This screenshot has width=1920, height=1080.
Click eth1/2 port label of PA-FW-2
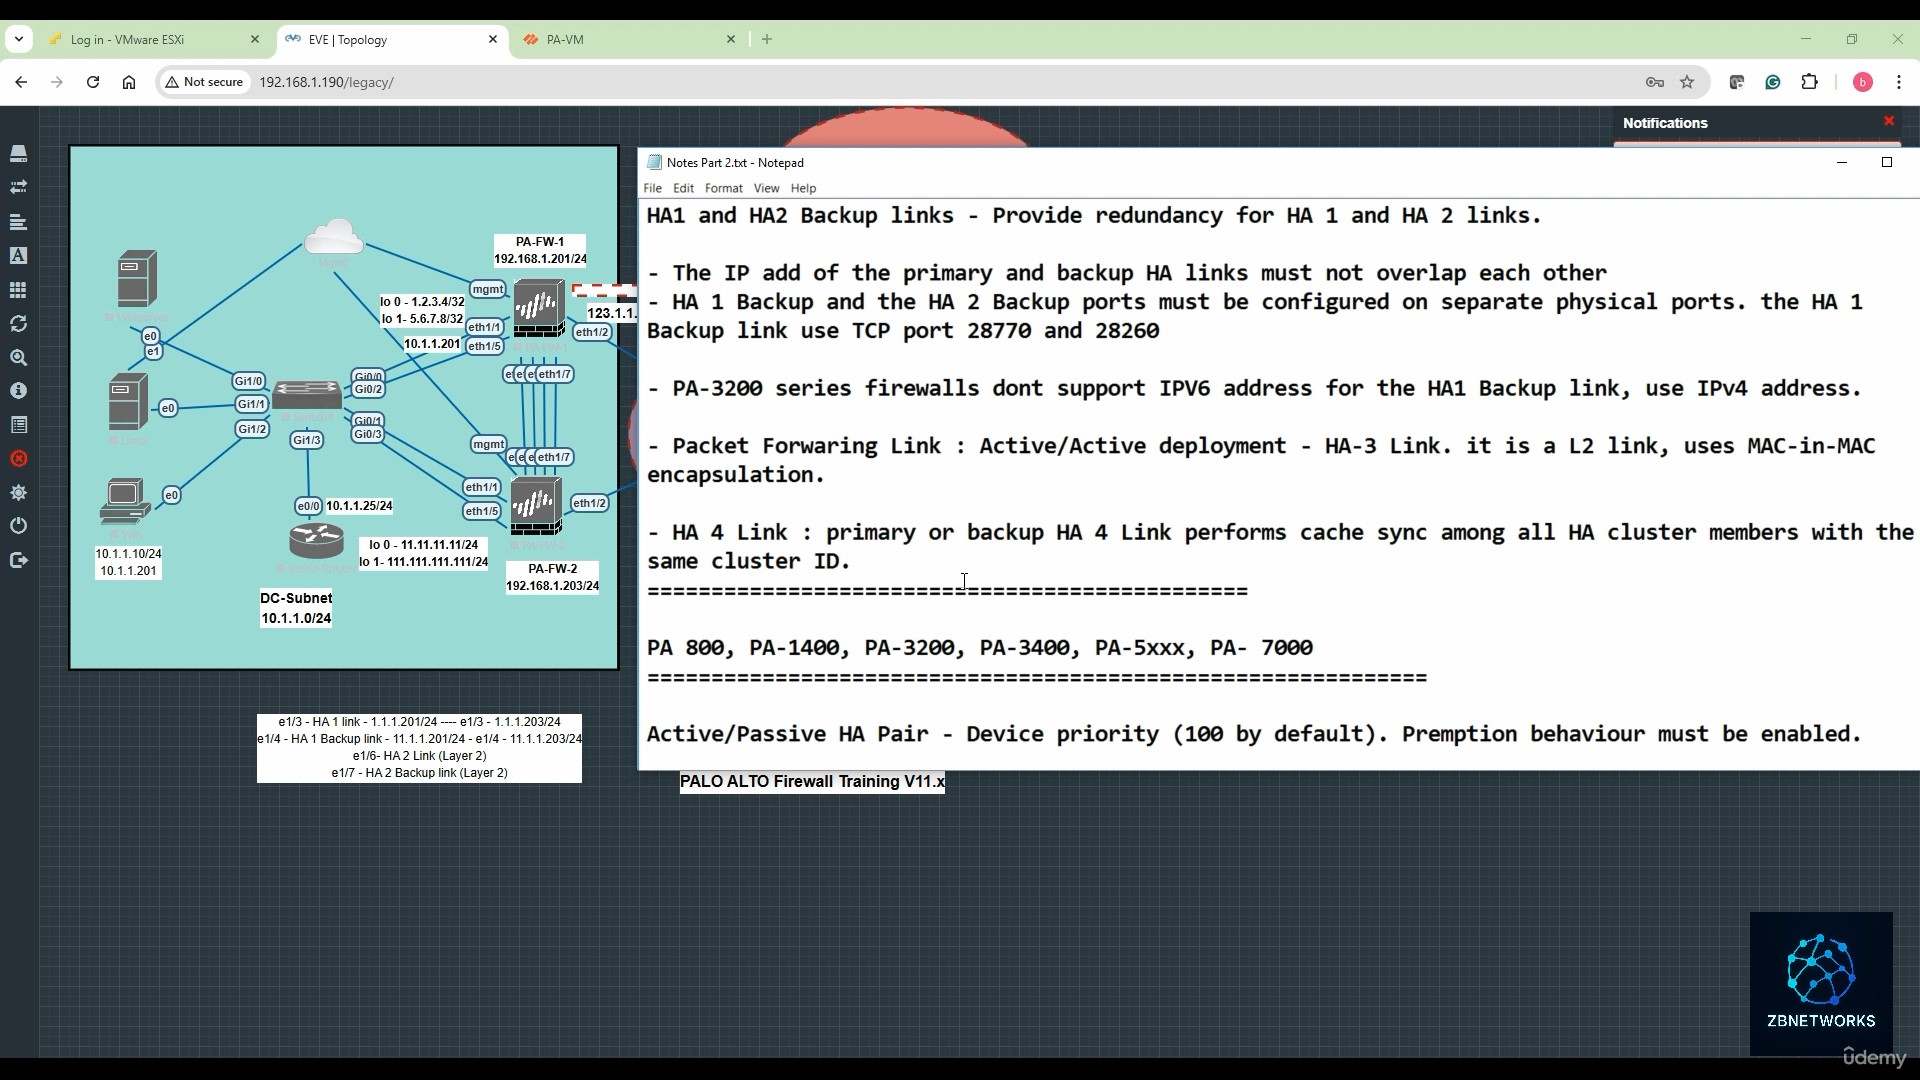click(589, 503)
